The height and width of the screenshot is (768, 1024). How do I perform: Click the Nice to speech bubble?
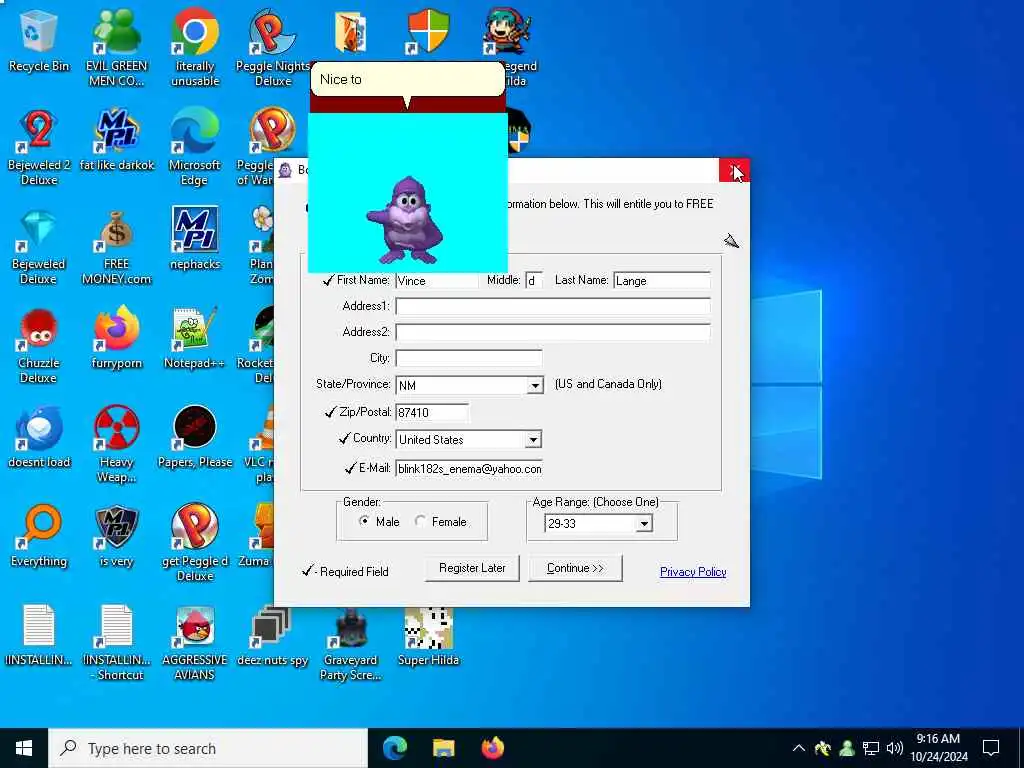pyautogui.click(x=407, y=80)
